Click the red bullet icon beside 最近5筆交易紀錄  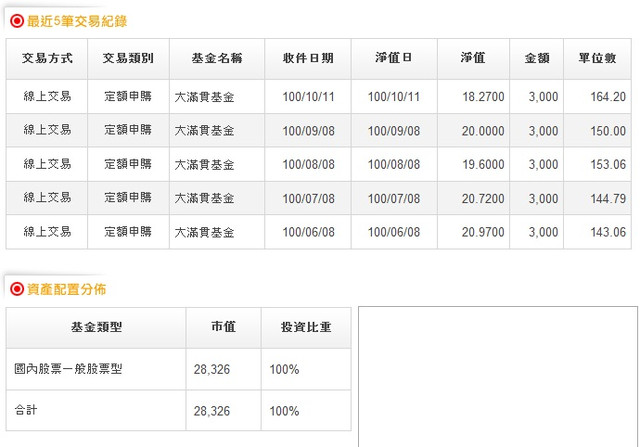click(x=17, y=21)
